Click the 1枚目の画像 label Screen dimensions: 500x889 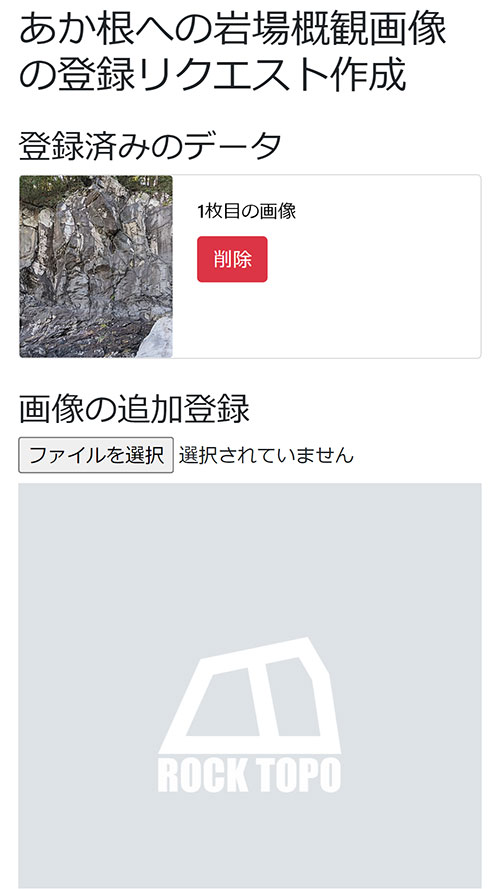pyautogui.click(x=247, y=211)
